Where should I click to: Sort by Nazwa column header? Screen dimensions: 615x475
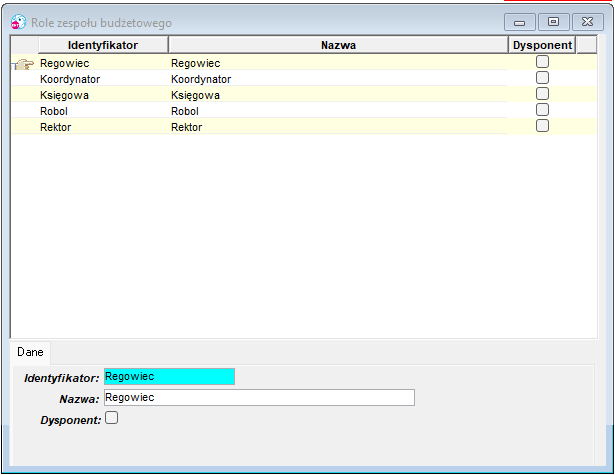click(338, 45)
